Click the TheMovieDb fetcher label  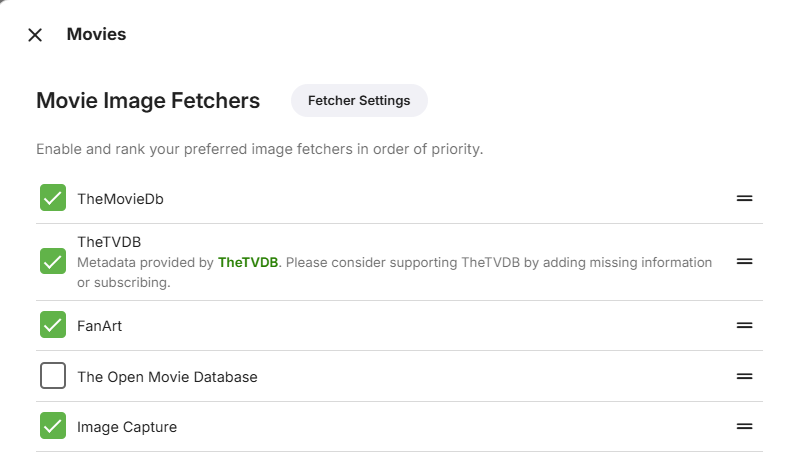[x=120, y=199]
